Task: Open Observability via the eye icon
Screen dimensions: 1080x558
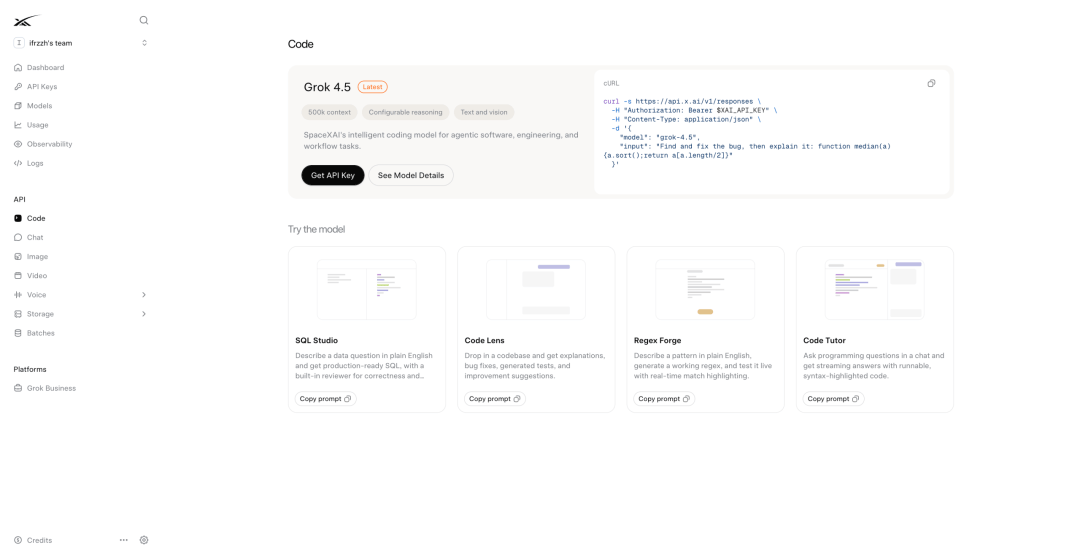Action: pyautogui.click(x=18, y=144)
